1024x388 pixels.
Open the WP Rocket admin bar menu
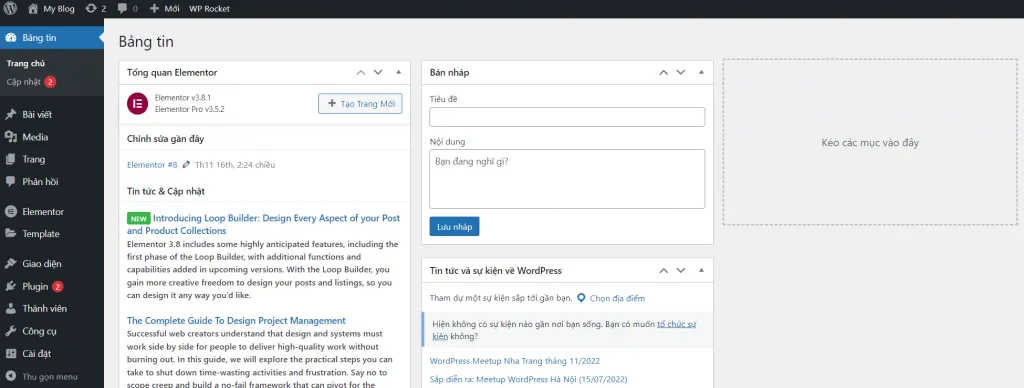209,9
